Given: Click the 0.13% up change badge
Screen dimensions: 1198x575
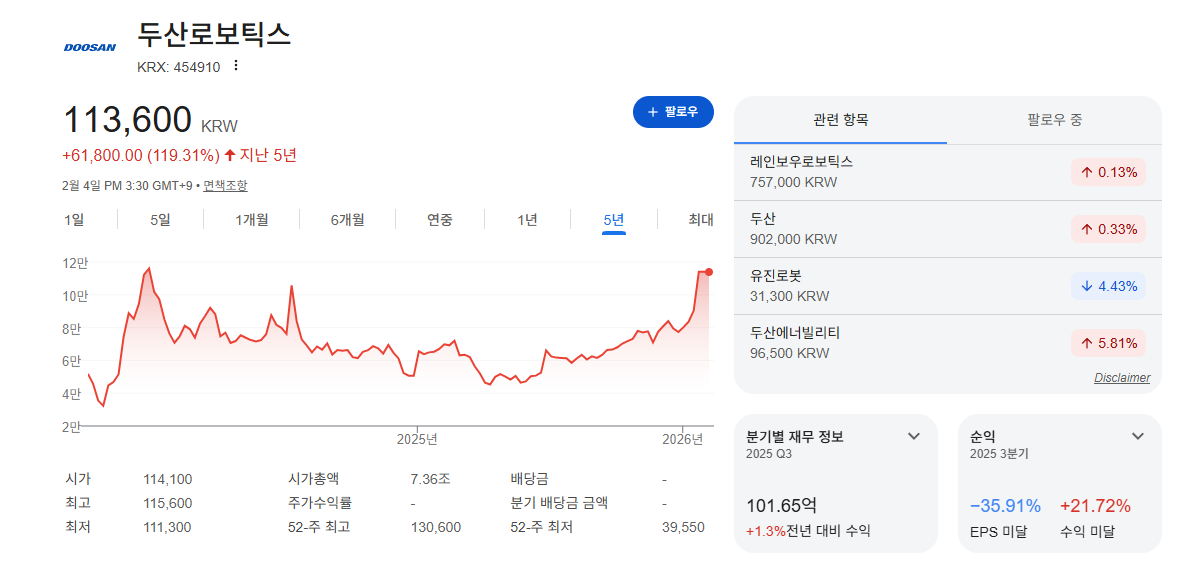Looking at the screenshot, I should click(x=1109, y=173).
